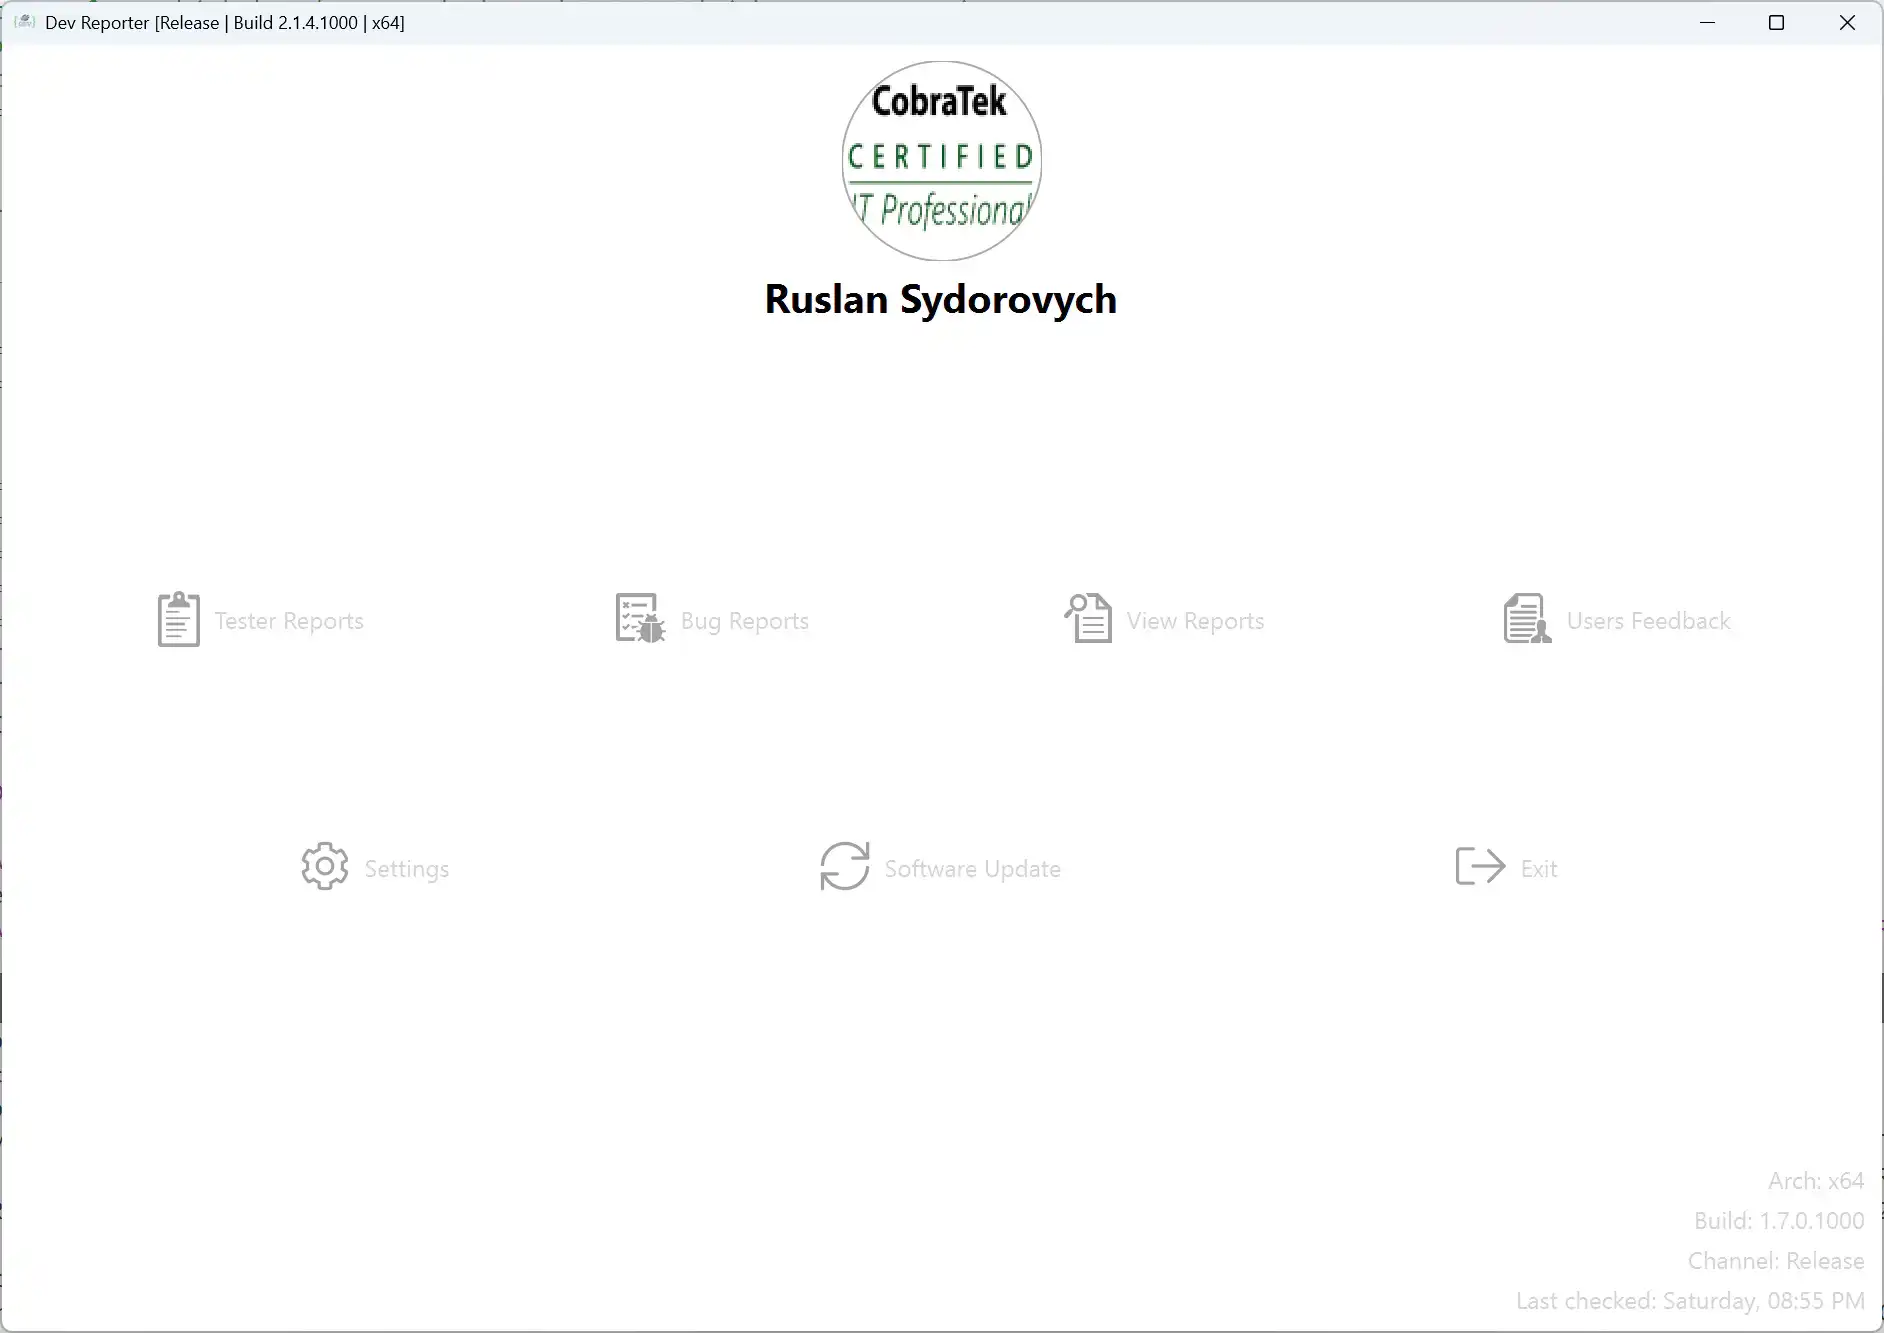Click the View Reports magnifier icon
Viewport: 1884px width, 1333px height.
click(x=1088, y=618)
